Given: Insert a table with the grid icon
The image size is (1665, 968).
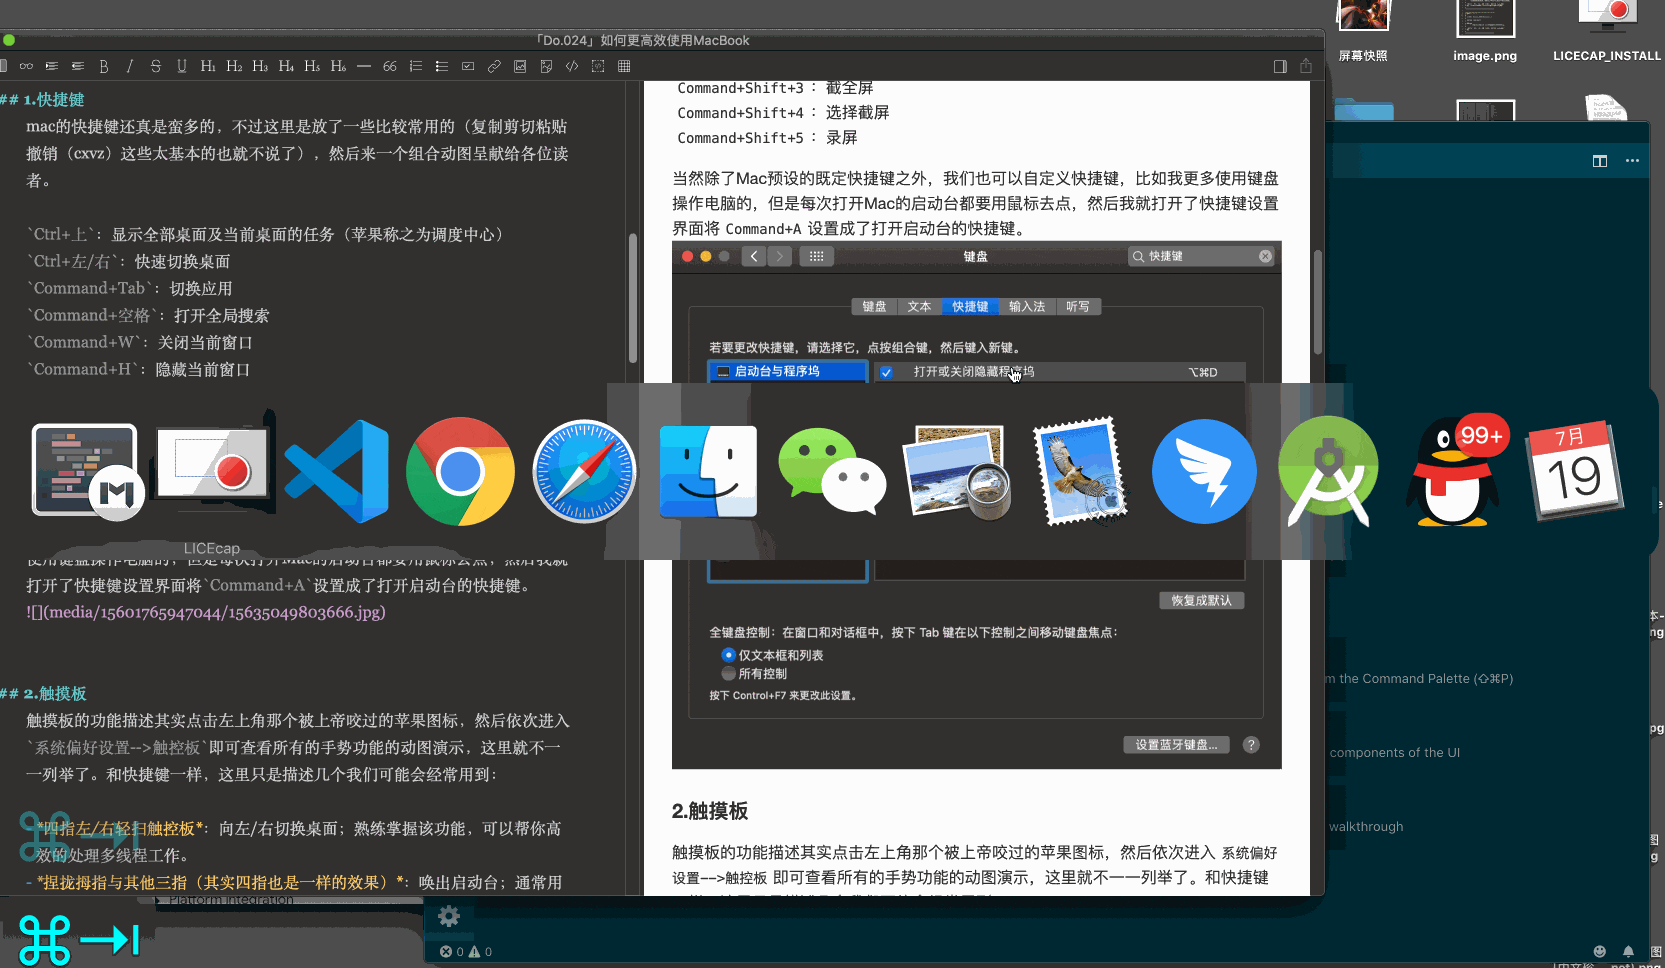Looking at the screenshot, I should (x=624, y=66).
